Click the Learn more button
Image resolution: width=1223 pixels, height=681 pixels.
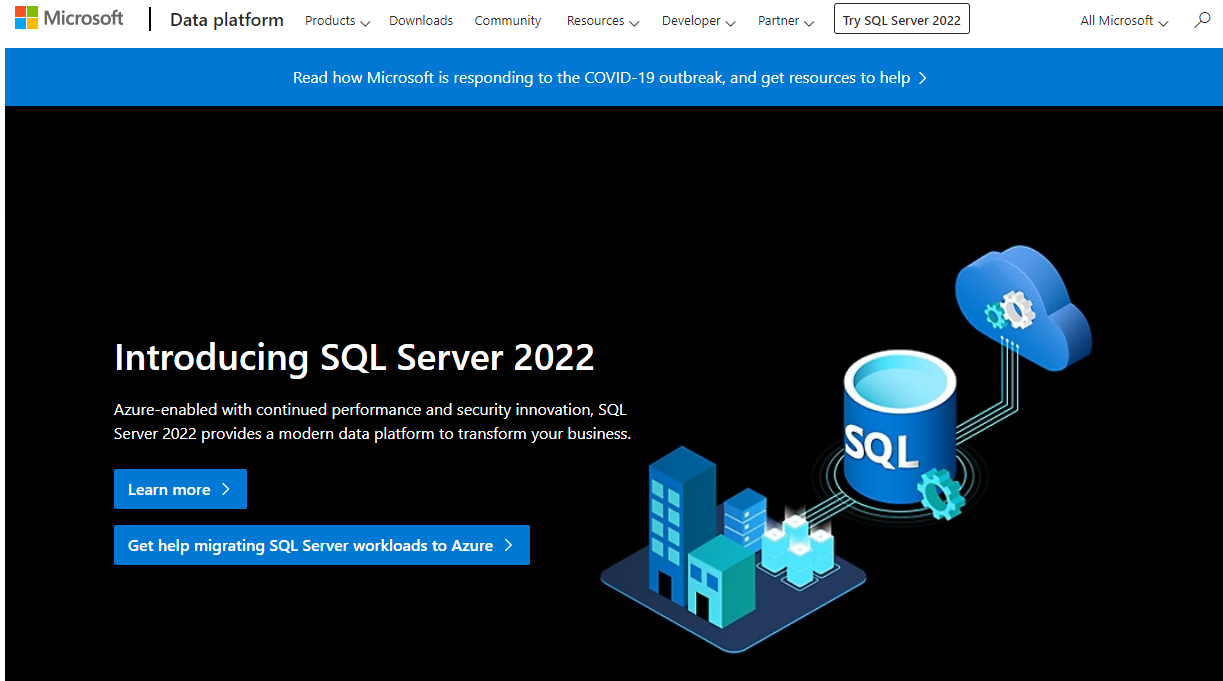coord(180,489)
